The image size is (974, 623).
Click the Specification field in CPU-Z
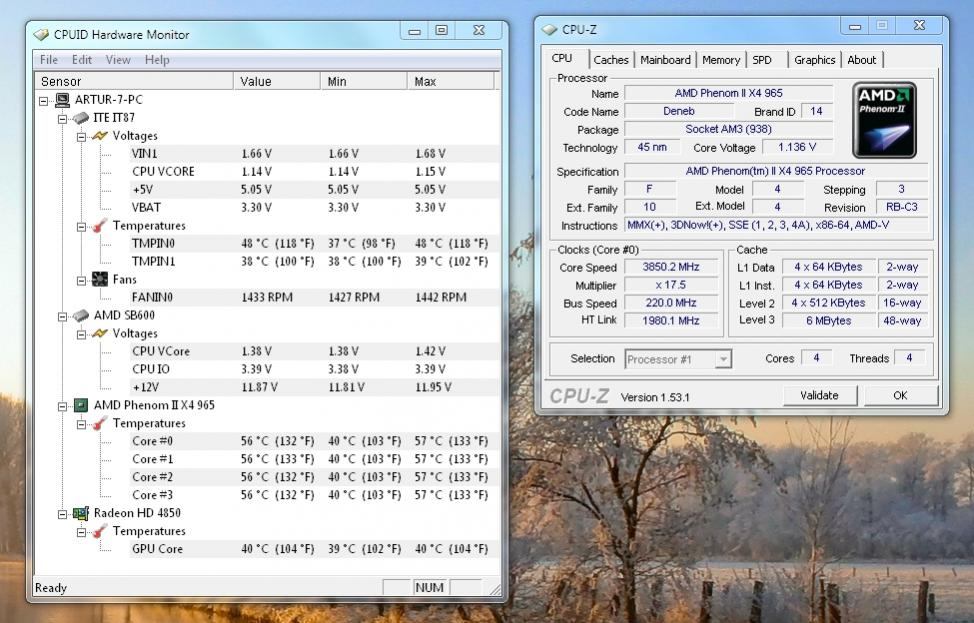click(775, 171)
